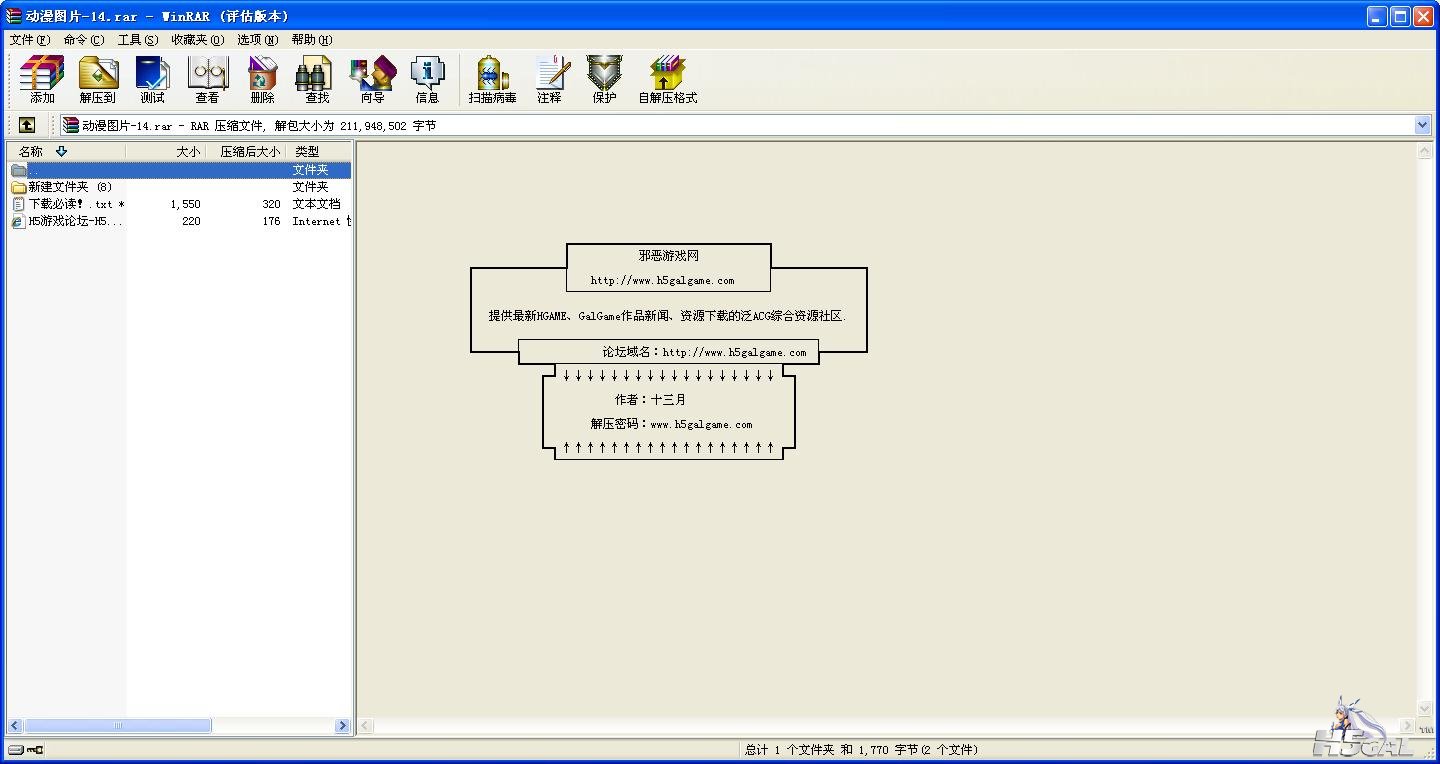Click the 扫描病毒 (Virus Scan) icon

pyautogui.click(x=492, y=79)
